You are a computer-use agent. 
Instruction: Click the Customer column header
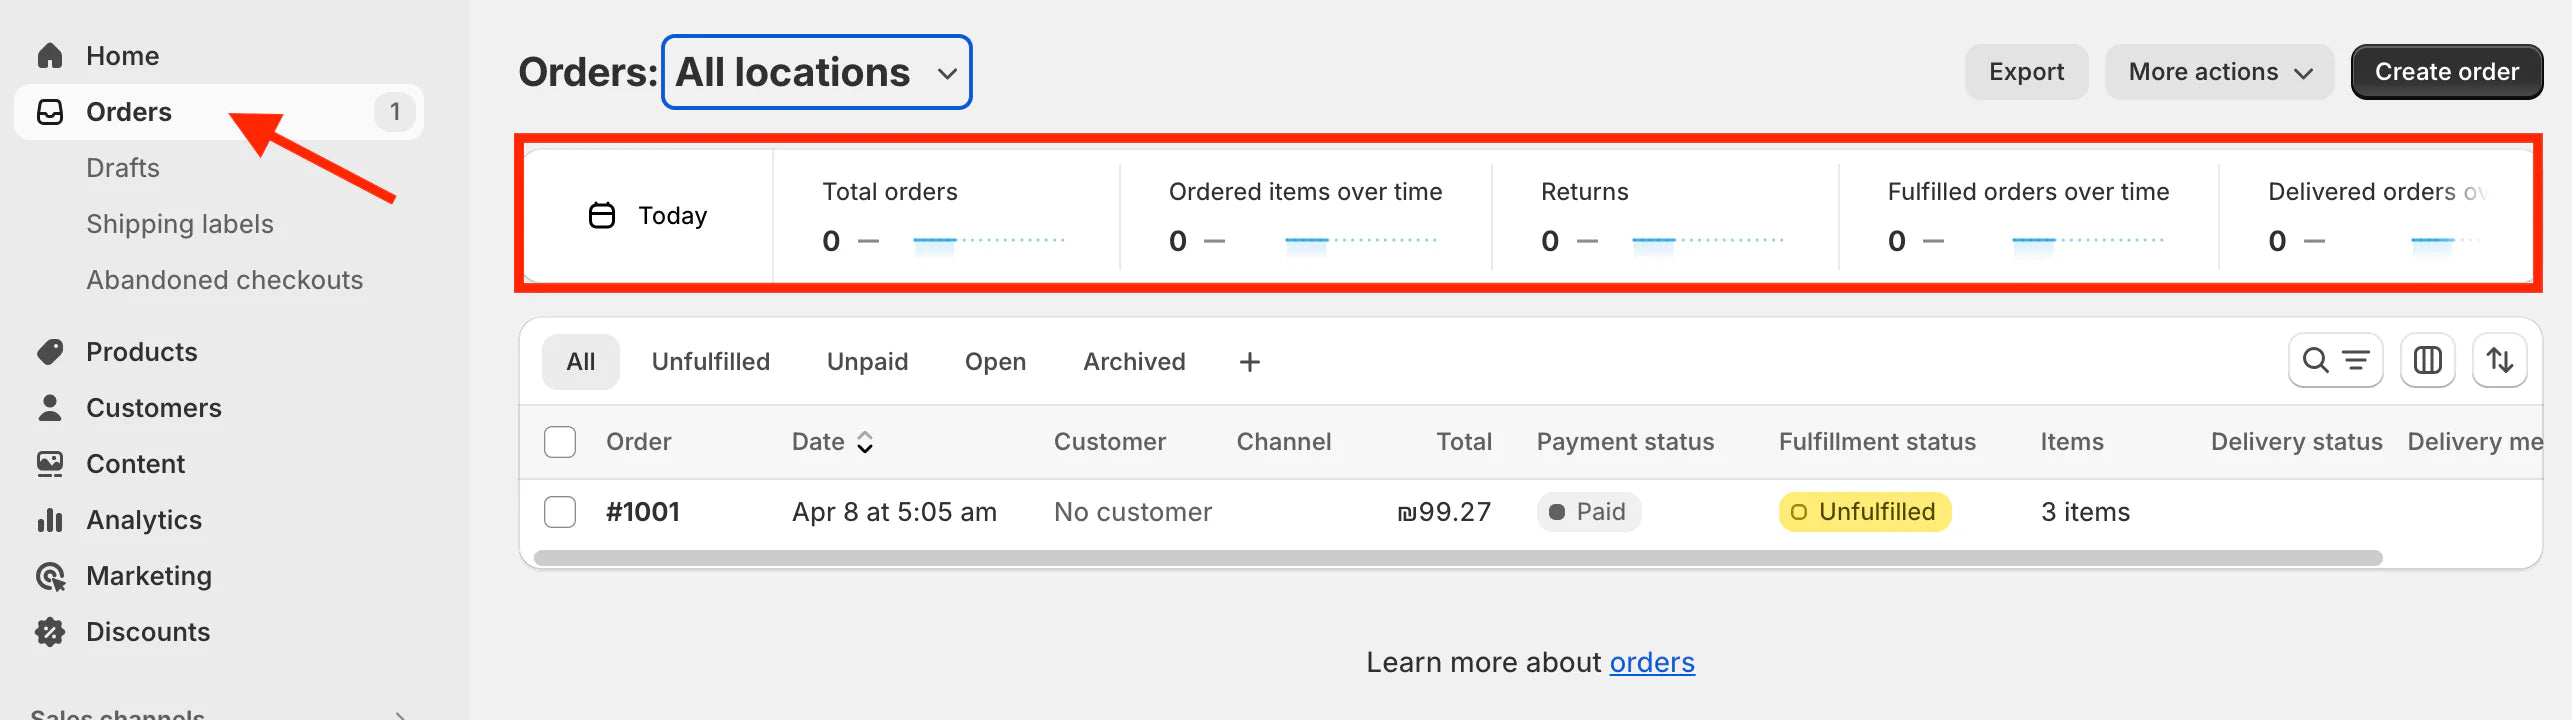coord(1110,442)
